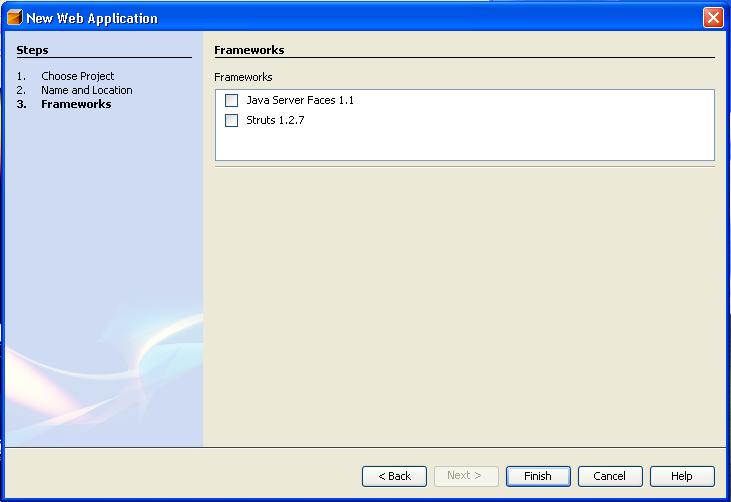Screen dimensions: 731x502
Task: Go back with the < Back button
Action: coord(394,476)
